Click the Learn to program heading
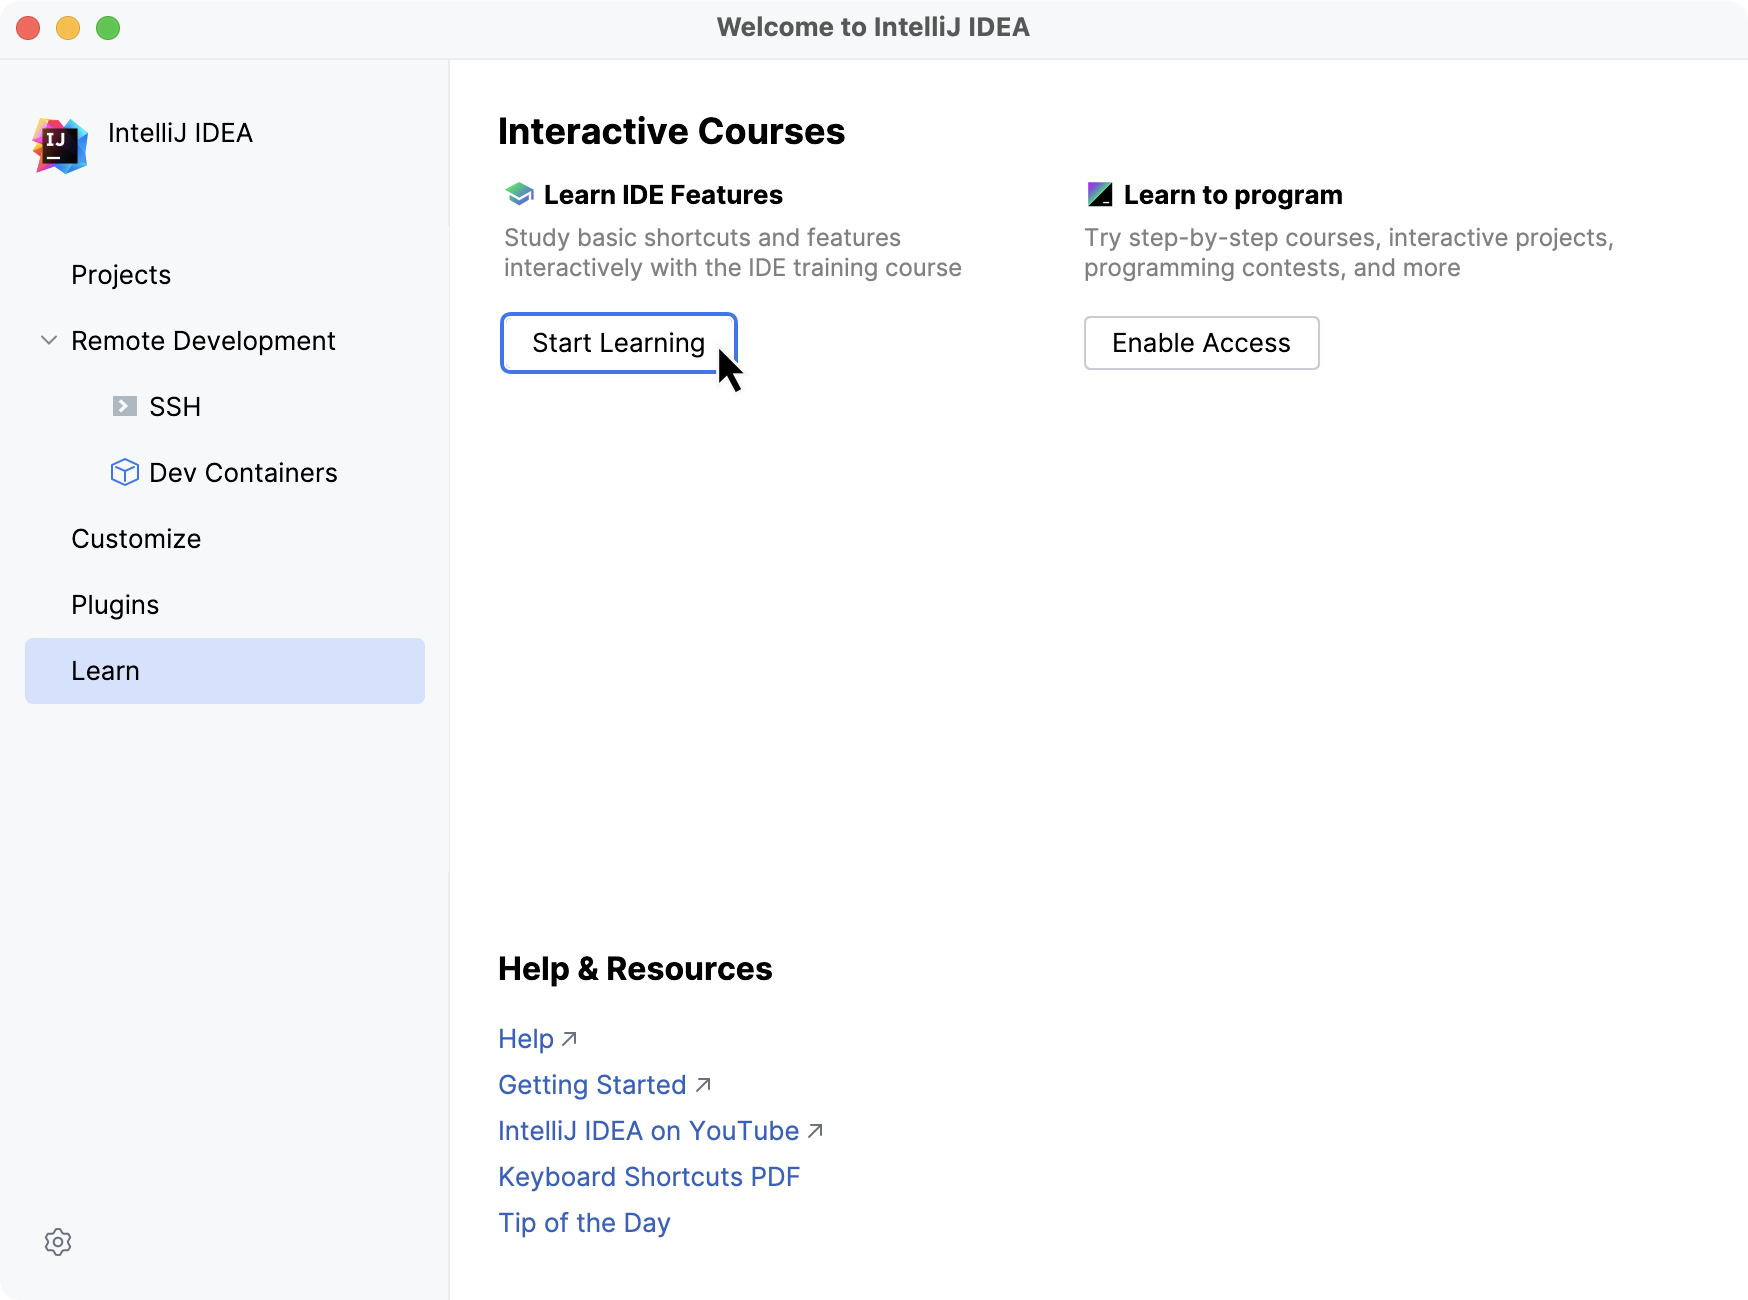Screen dimensions: 1748x1300 1233,195
